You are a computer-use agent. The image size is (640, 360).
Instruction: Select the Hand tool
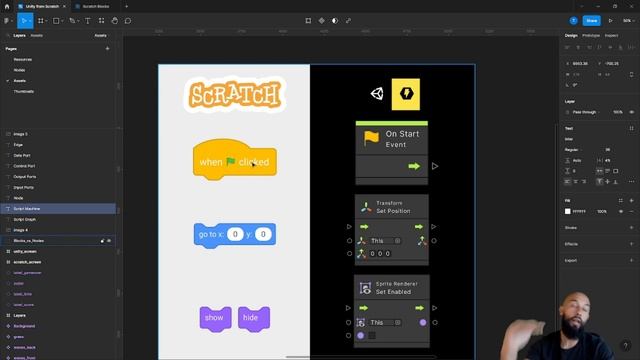[115, 21]
